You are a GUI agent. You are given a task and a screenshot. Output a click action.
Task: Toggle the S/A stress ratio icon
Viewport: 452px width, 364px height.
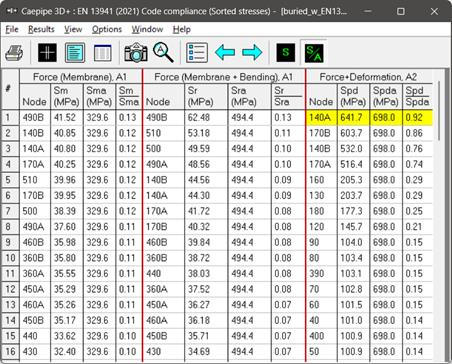click(x=314, y=53)
